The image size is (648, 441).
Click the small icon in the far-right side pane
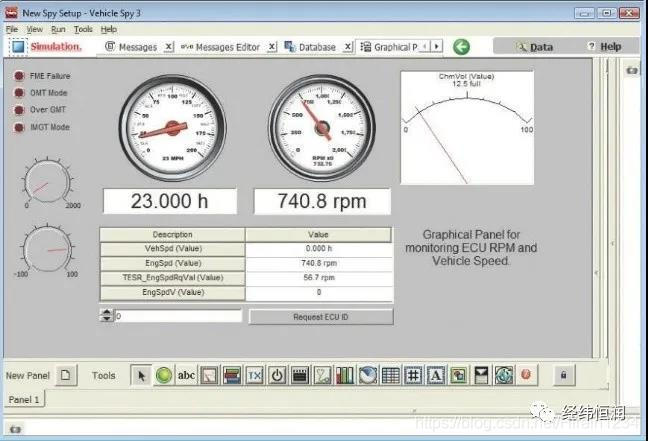[632, 71]
